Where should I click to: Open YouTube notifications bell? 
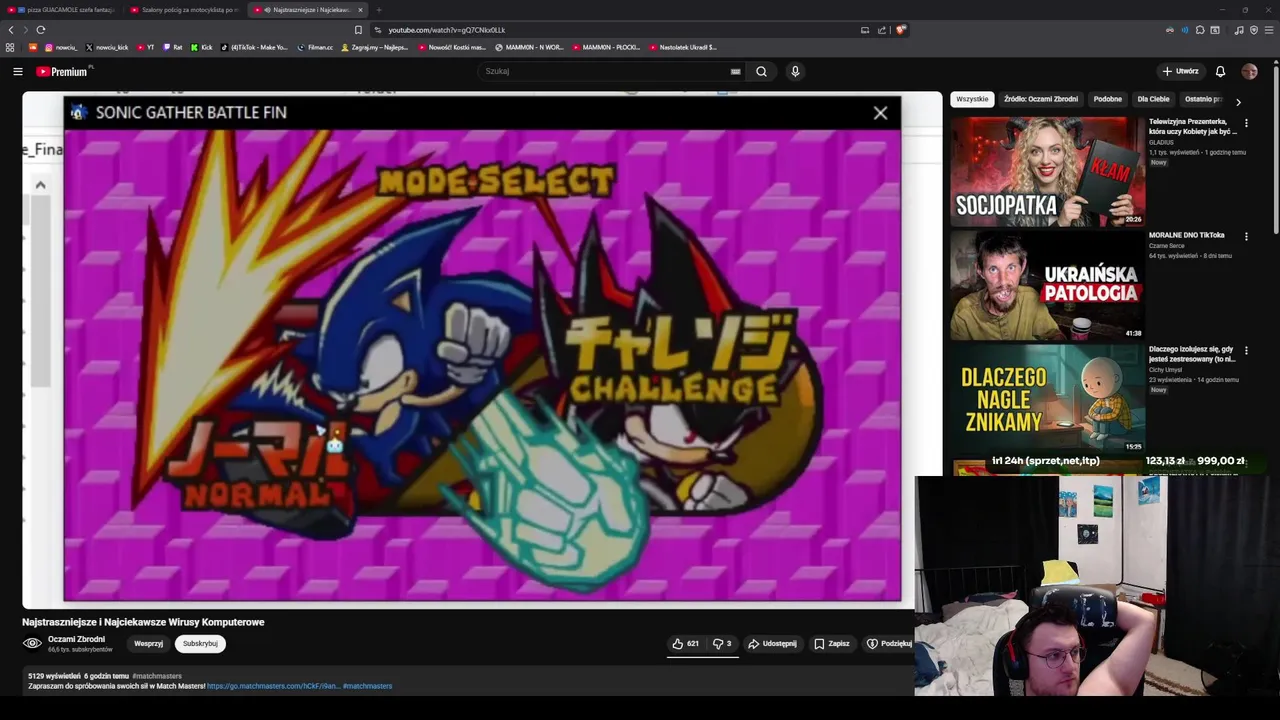(1220, 71)
